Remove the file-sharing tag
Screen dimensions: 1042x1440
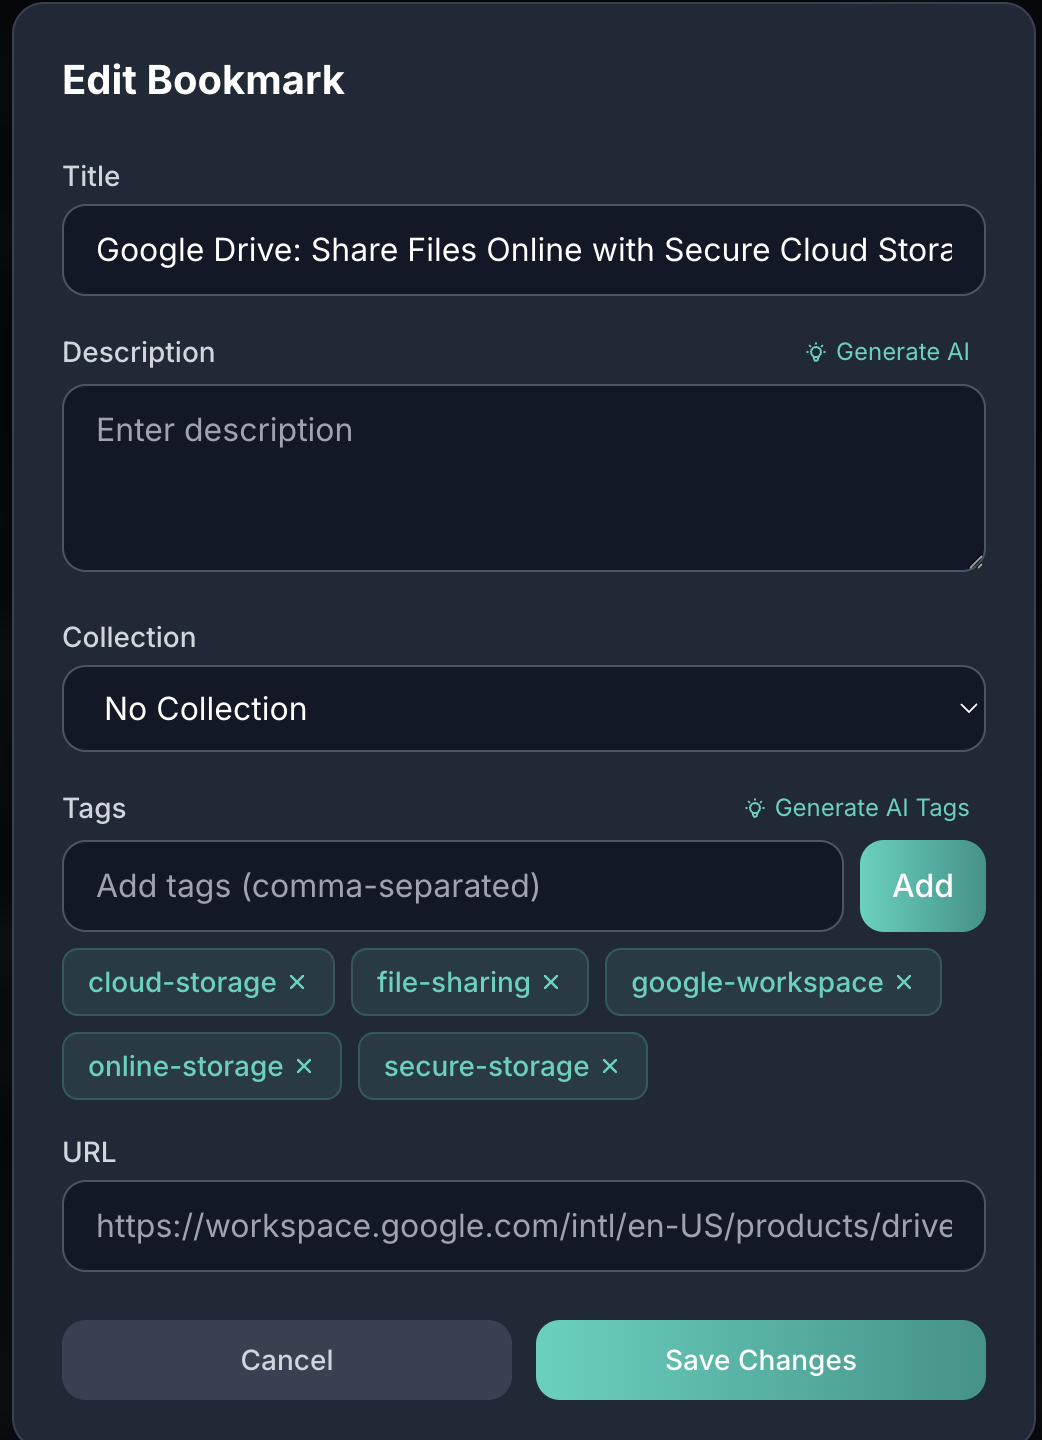pyautogui.click(x=549, y=982)
